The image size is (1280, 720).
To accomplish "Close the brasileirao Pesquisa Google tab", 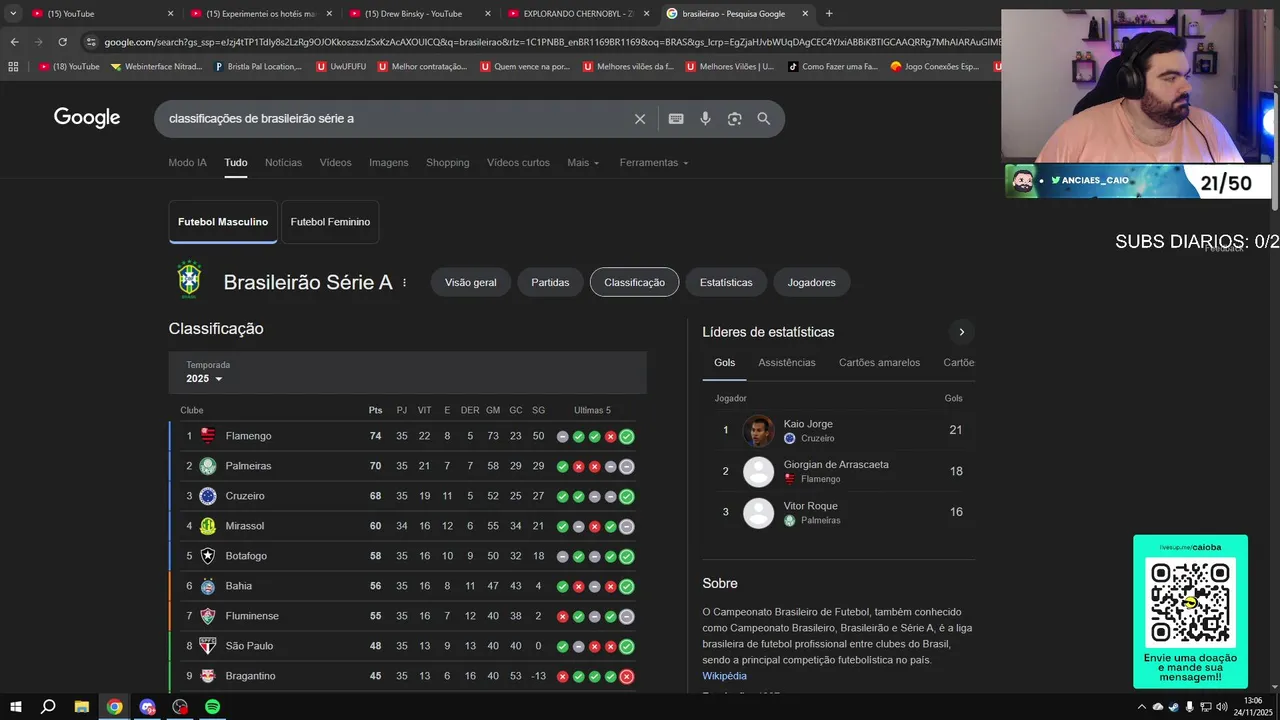I will [x=805, y=14].
